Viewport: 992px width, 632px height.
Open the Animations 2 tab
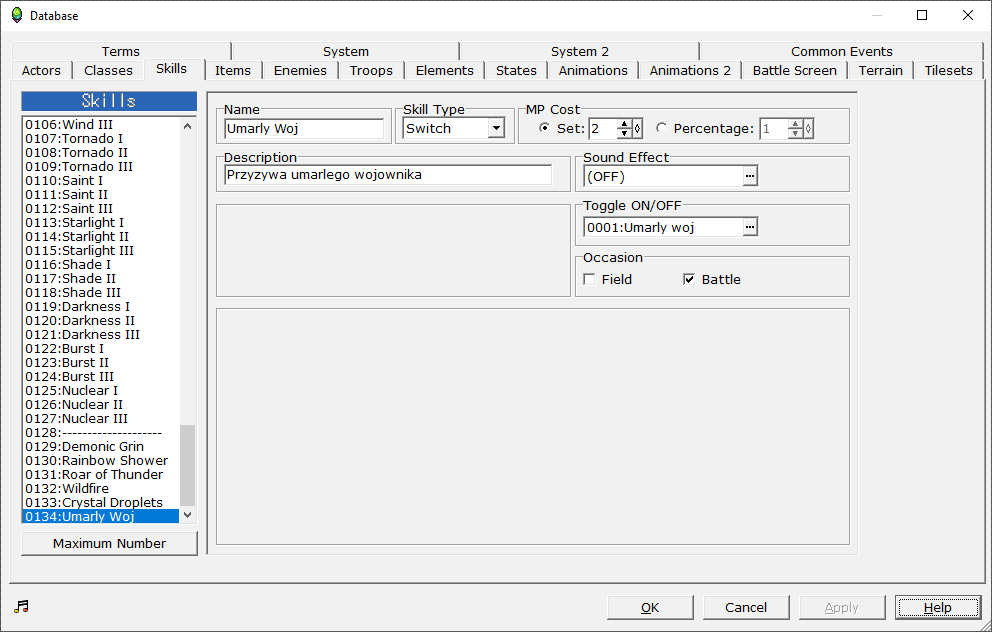[x=690, y=70]
